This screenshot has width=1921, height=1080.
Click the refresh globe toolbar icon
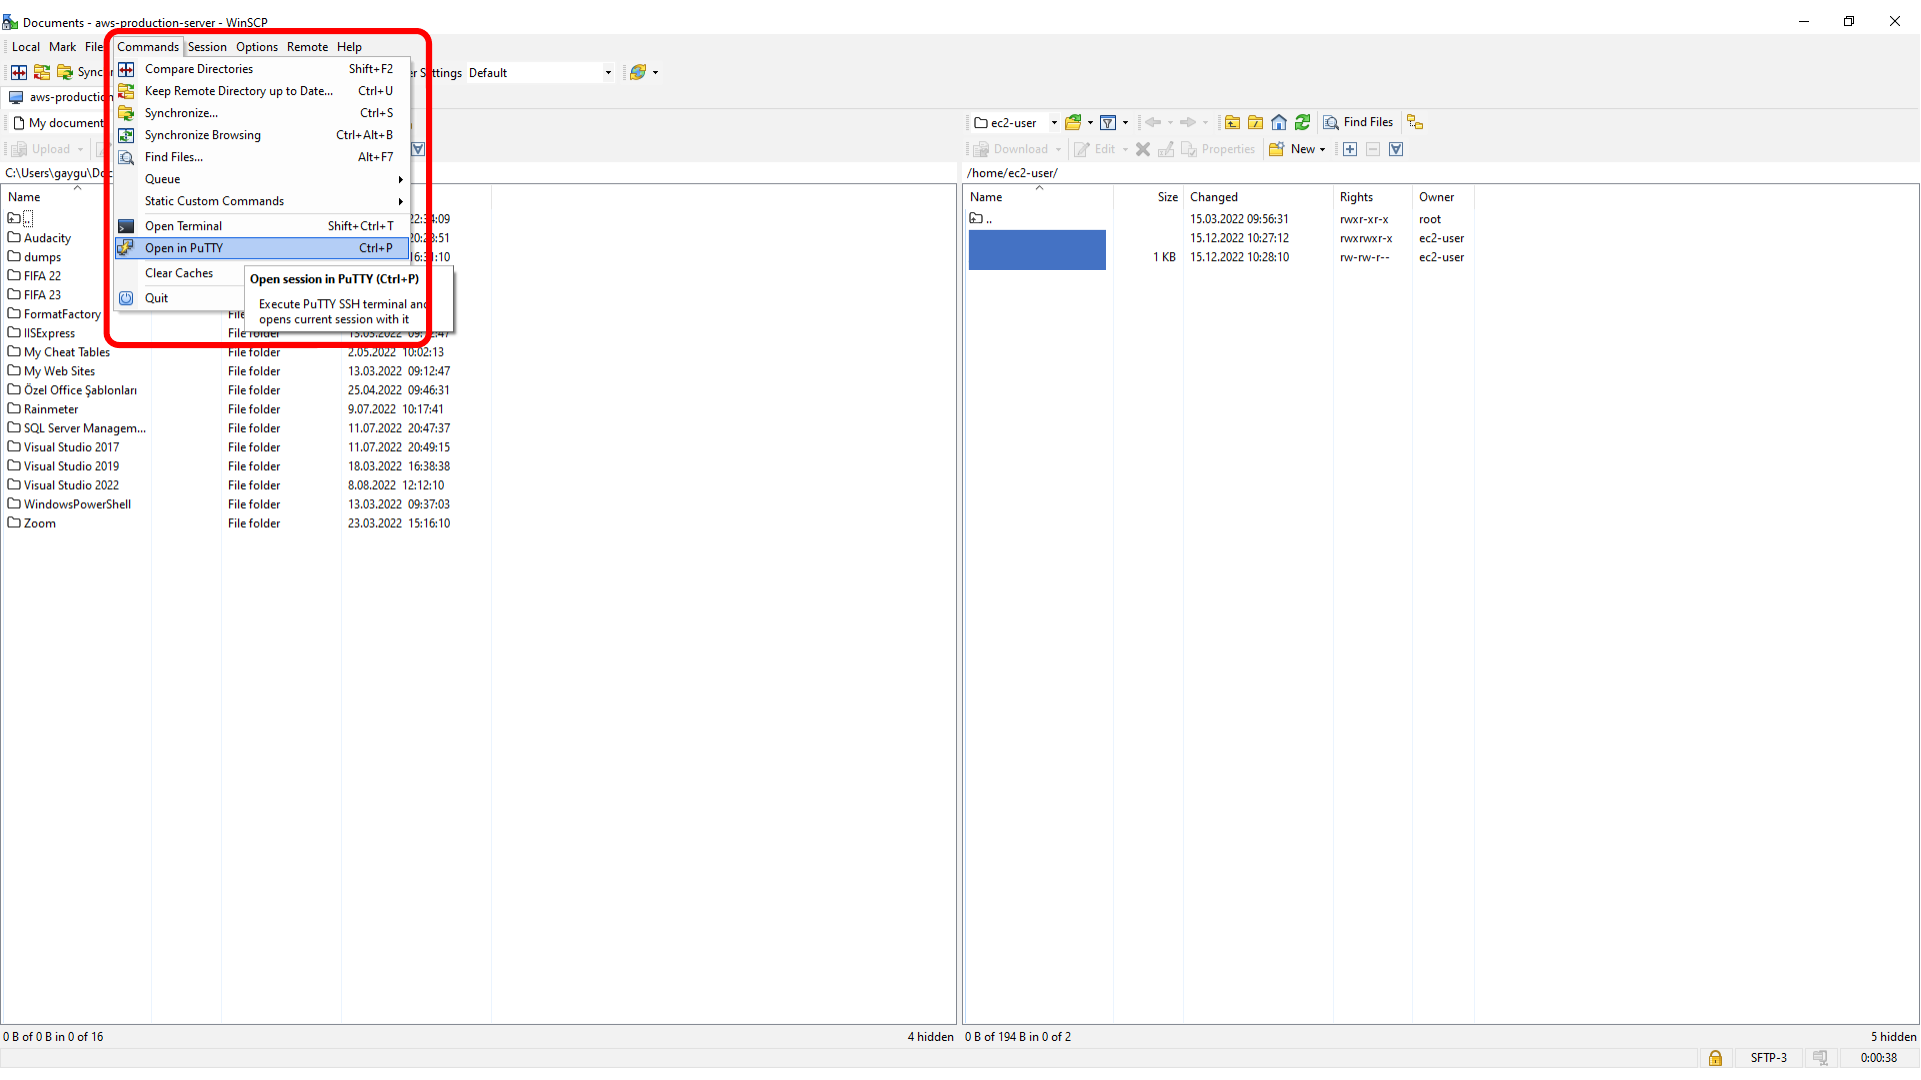click(x=638, y=72)
